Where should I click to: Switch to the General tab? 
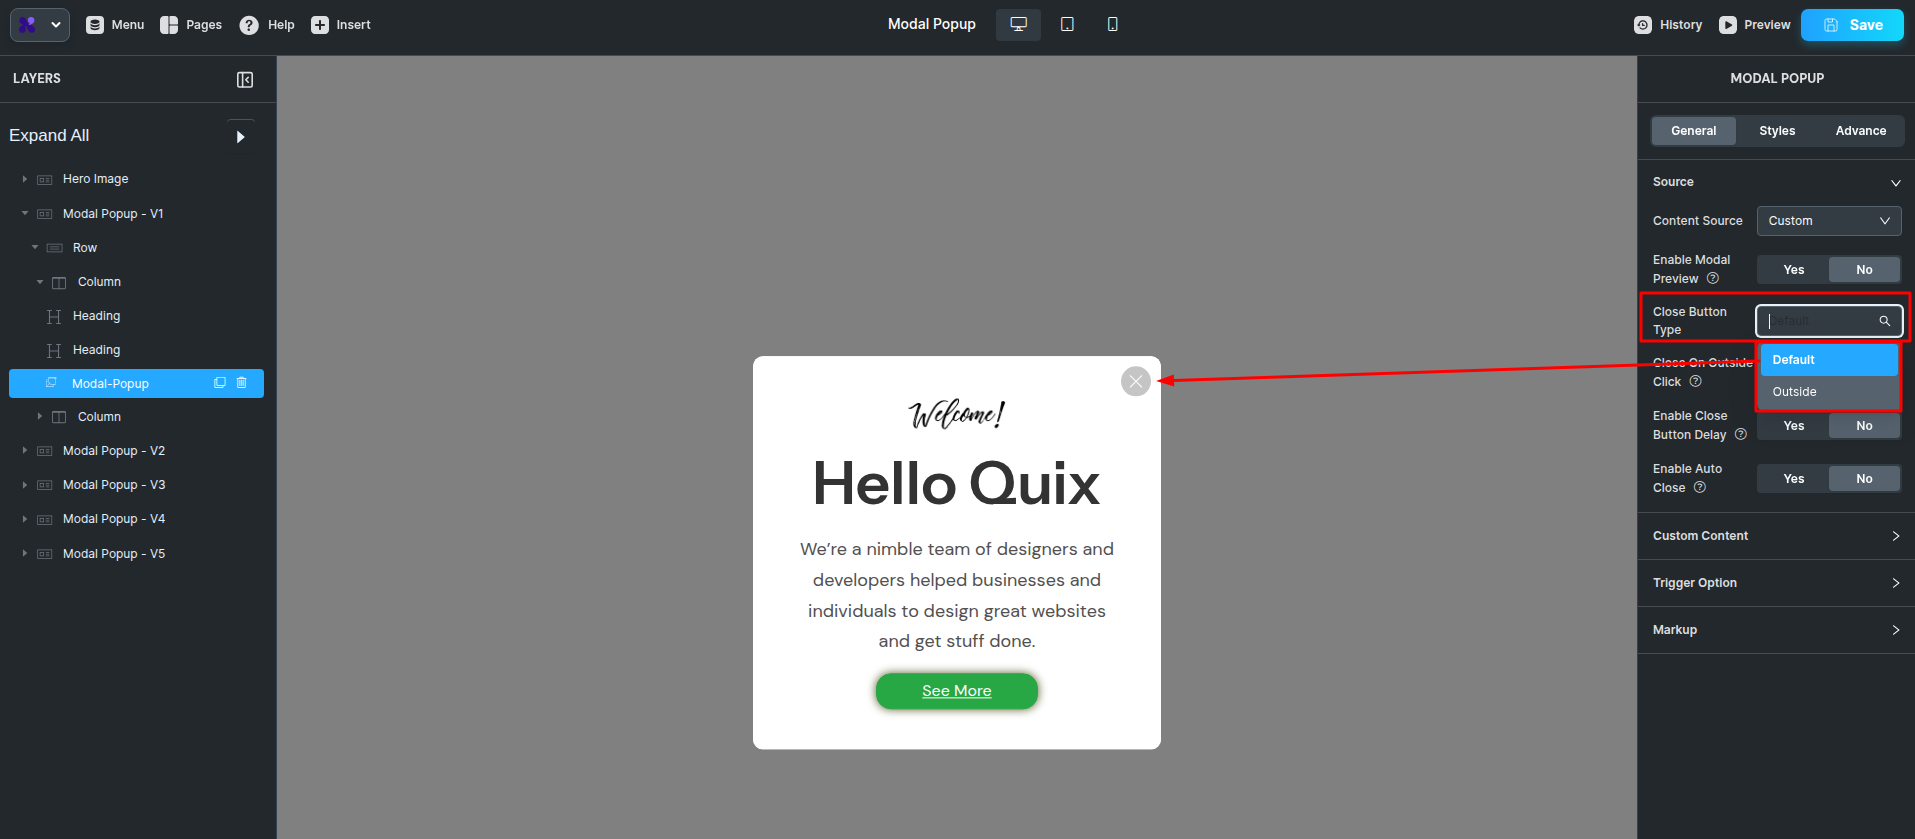coord(1693,131)
